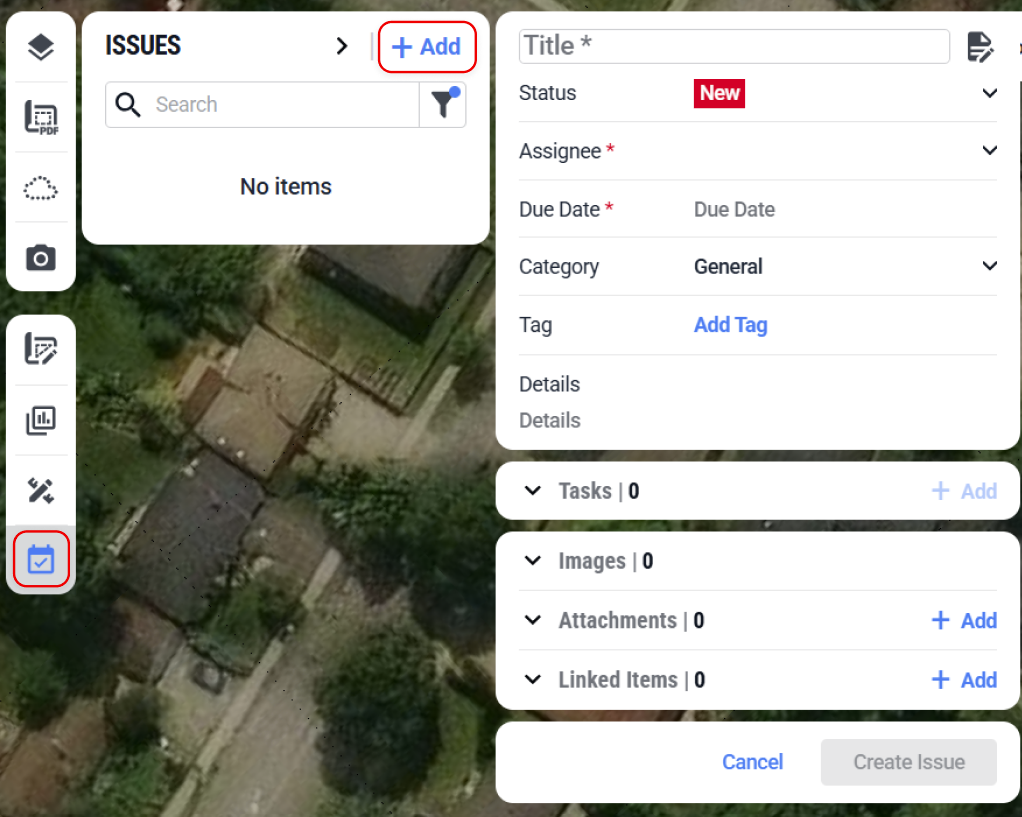Open the reports chart icon

40,421
